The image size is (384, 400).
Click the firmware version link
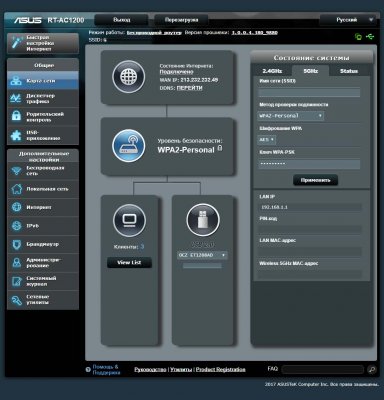(255, 33)
